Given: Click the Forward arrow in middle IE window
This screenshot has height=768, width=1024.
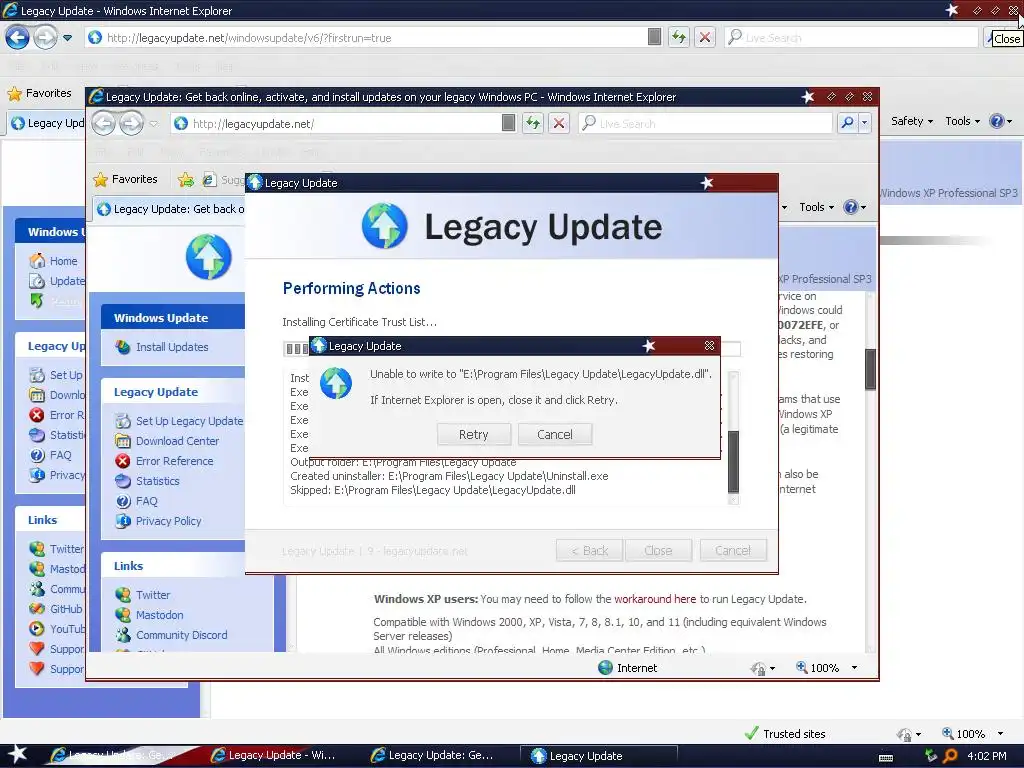Looking at the screenshot, I should (x=131, y=123).
